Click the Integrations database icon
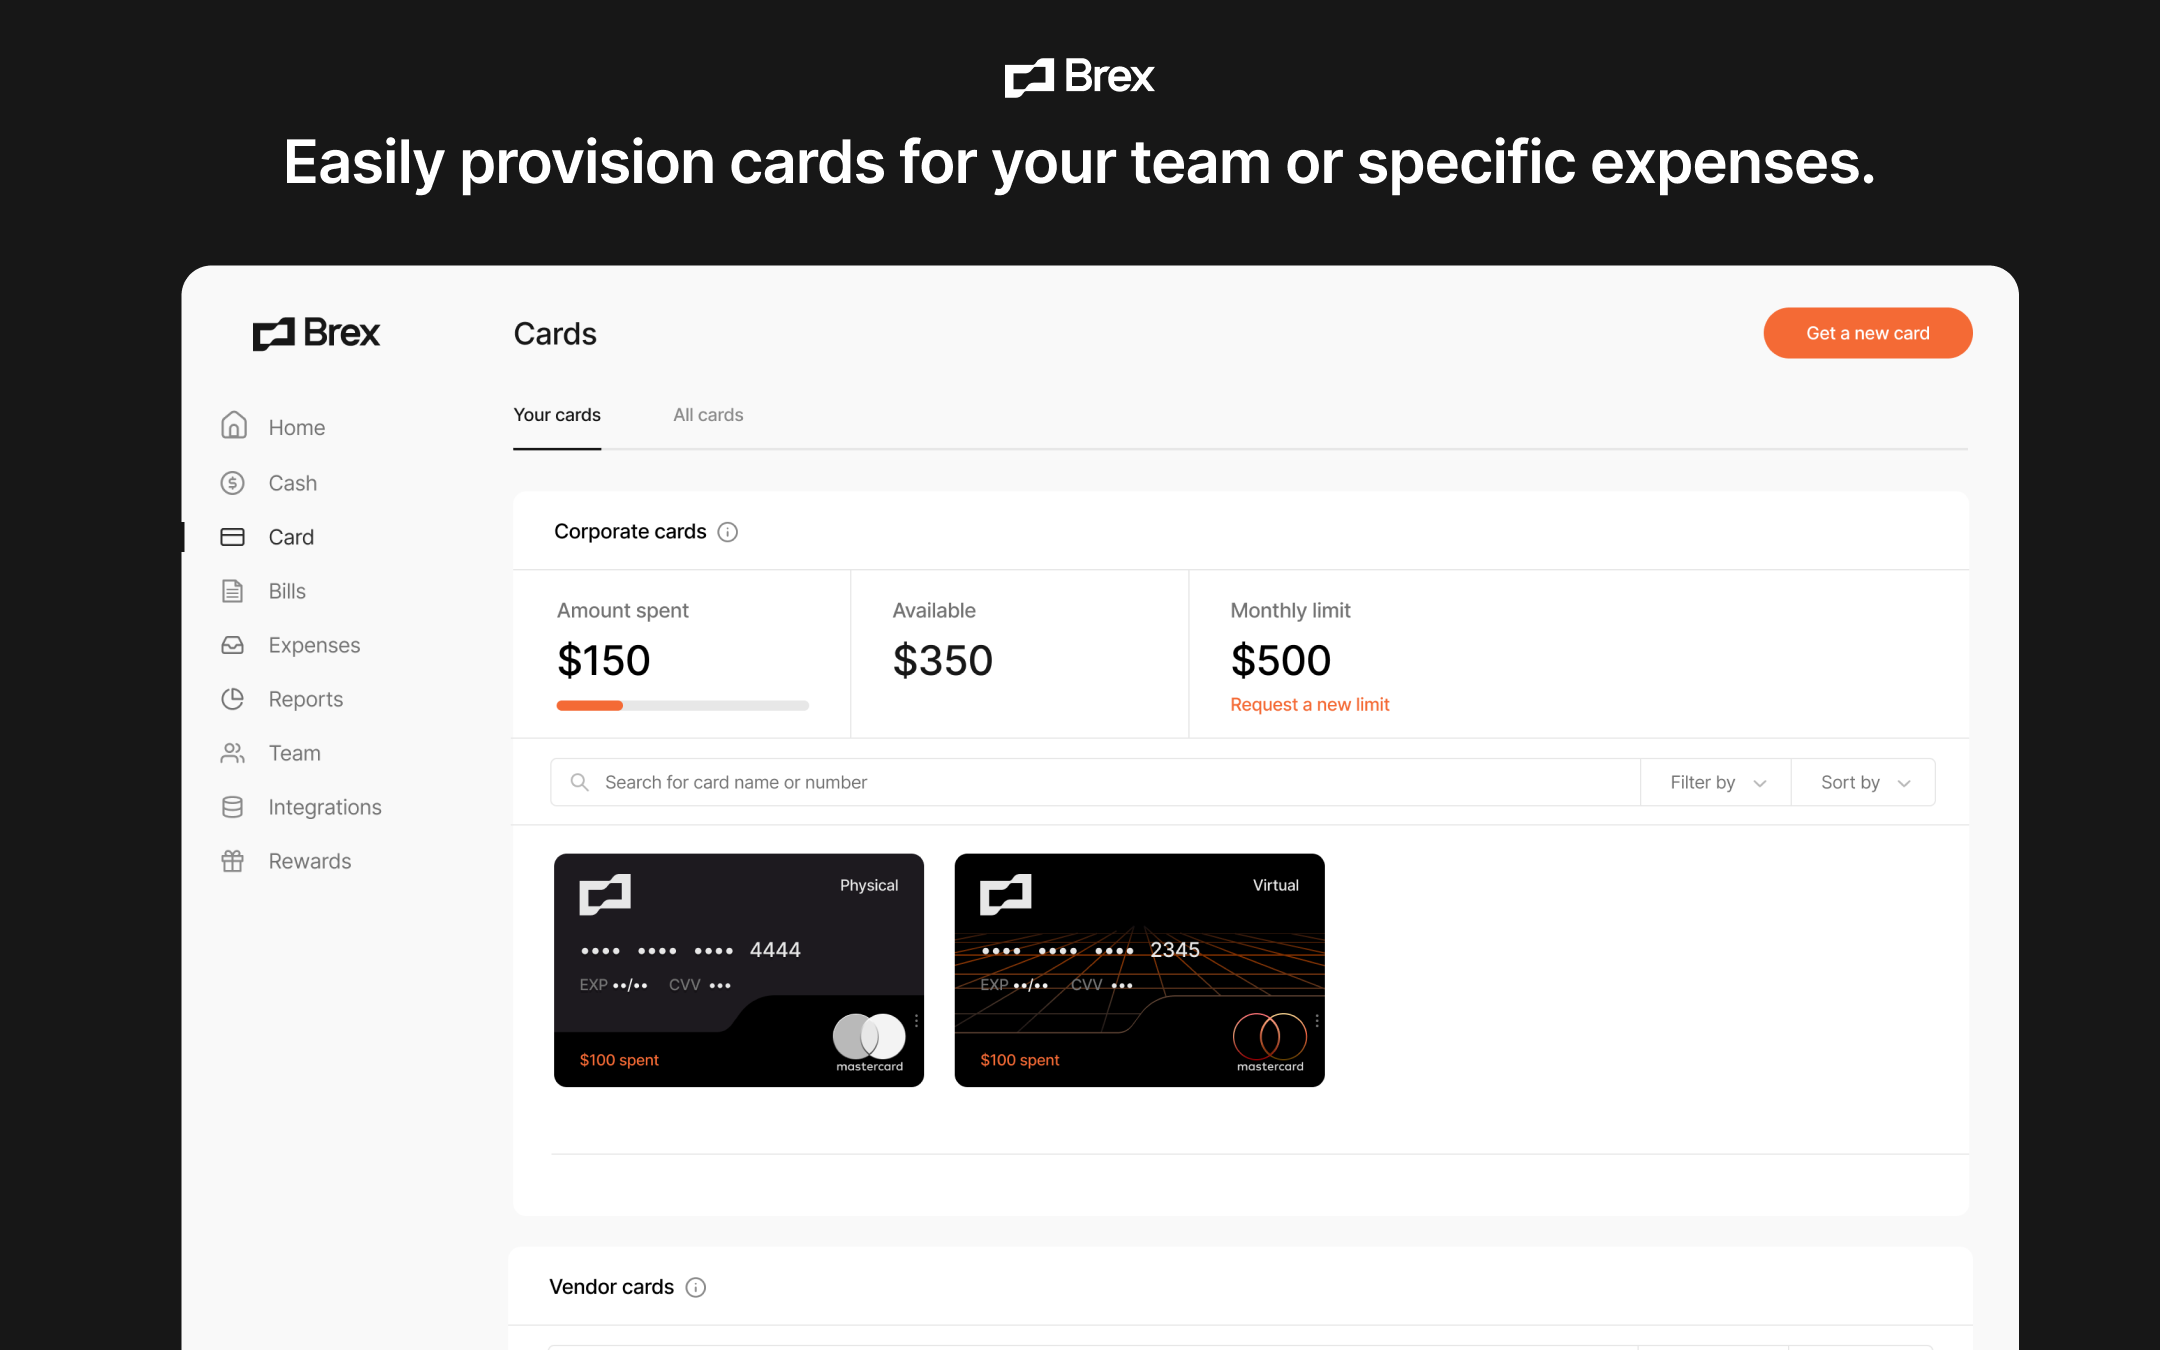The width and height of the screenshot is (2160, 1351). coord(233,807)
